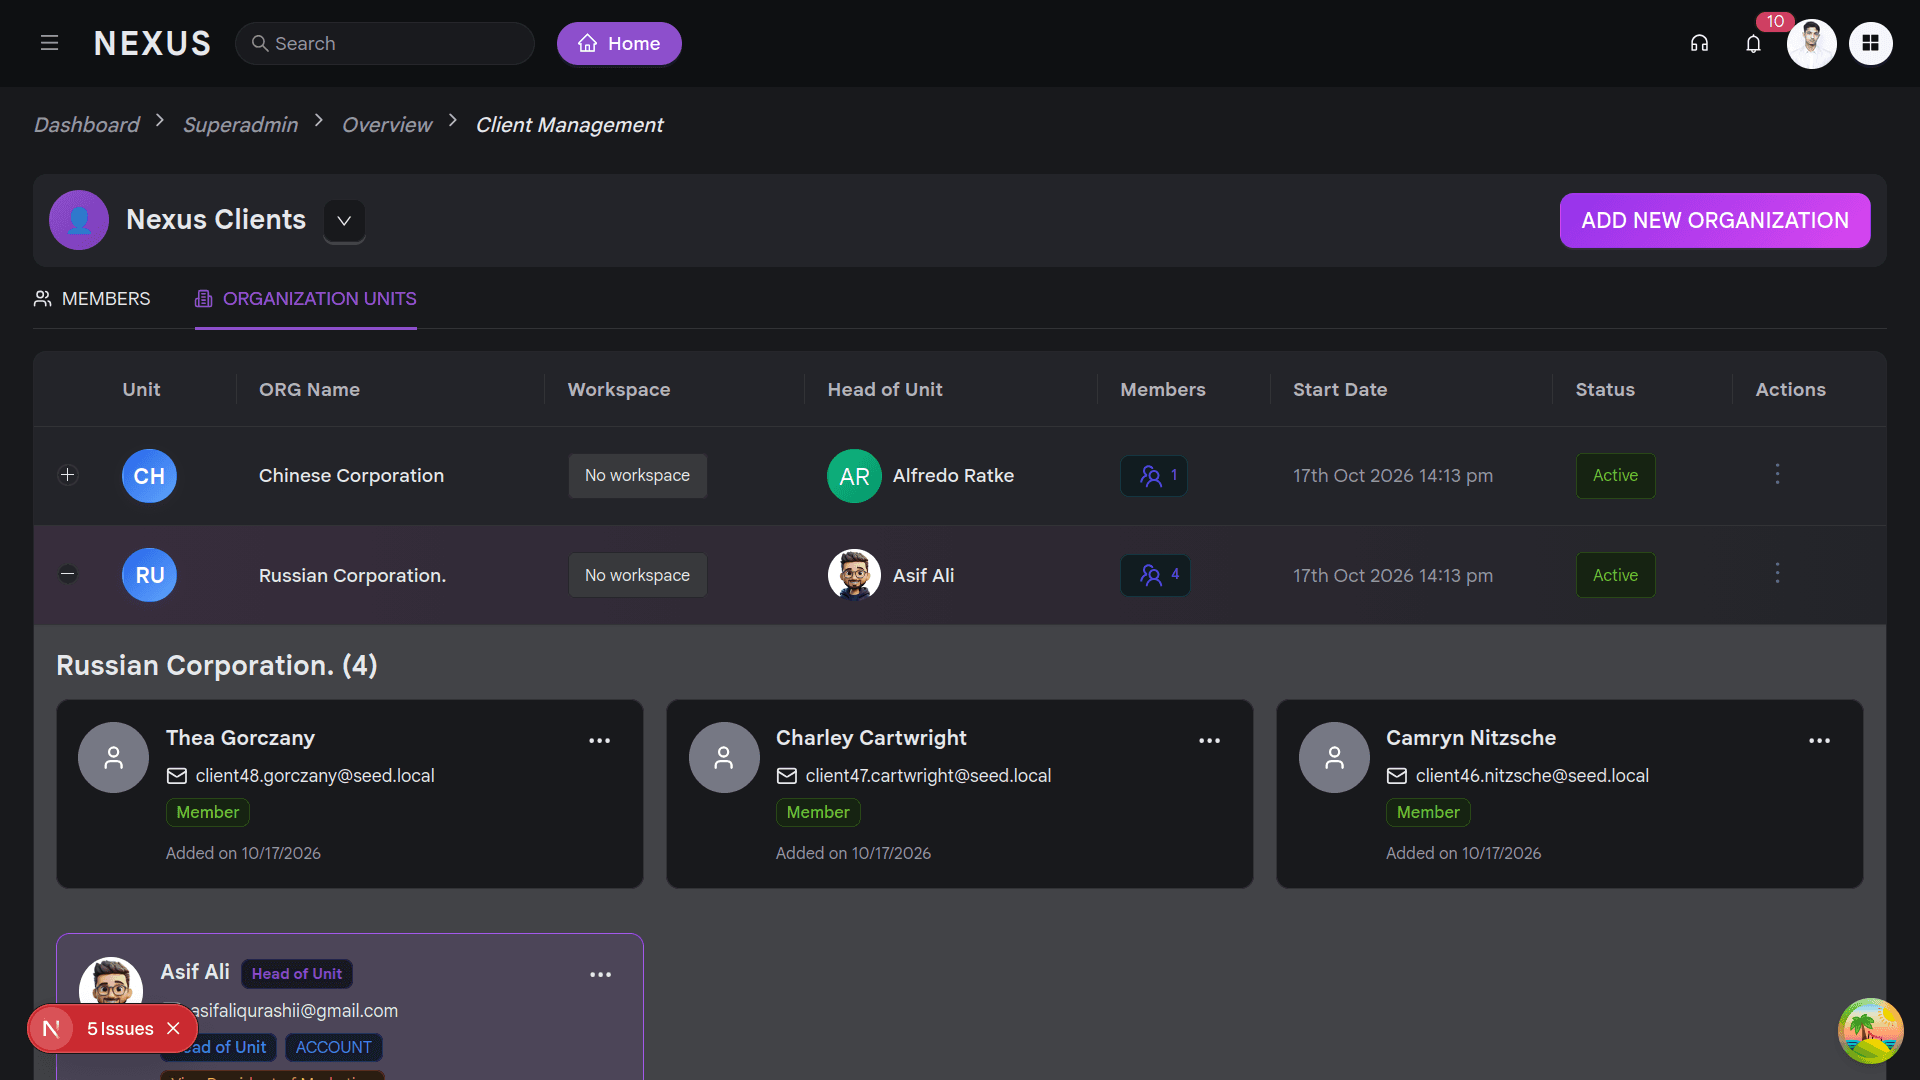The width and height of the screenshot is (1920, 1080).
Task: Open the notifications bell icon
Action: 1753,43
